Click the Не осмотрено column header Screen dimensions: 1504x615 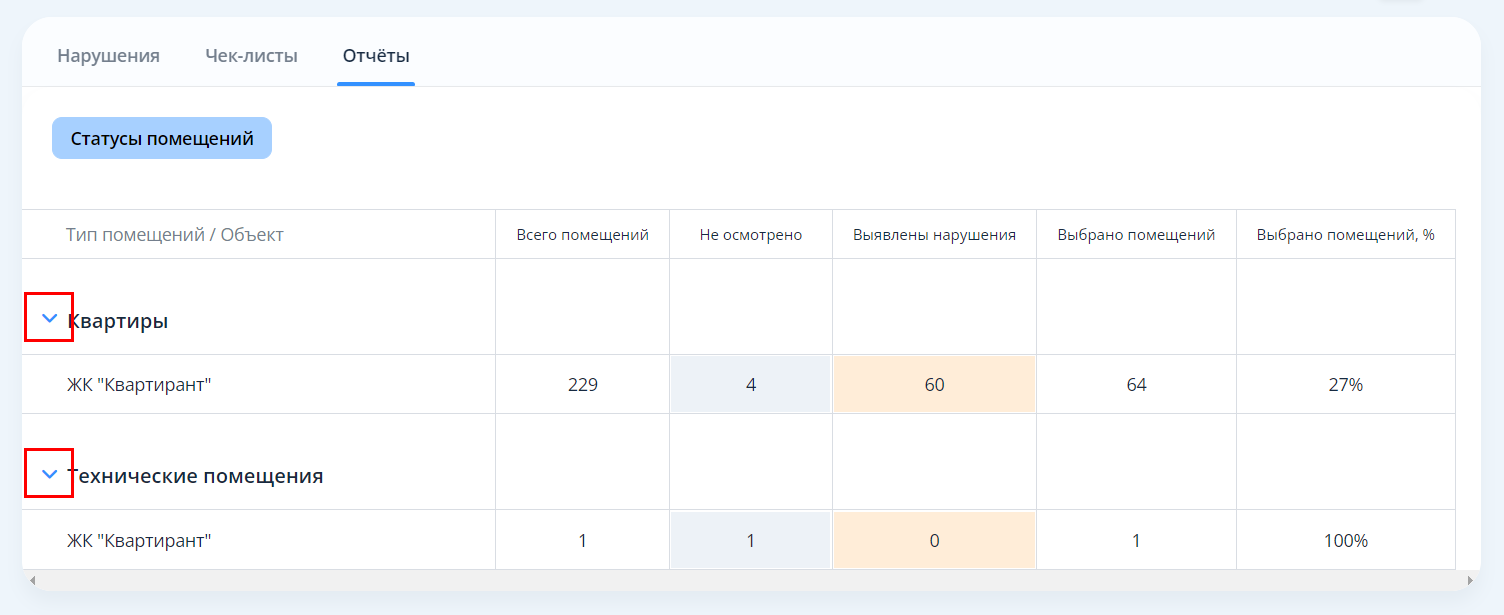(x=750, y=235)
